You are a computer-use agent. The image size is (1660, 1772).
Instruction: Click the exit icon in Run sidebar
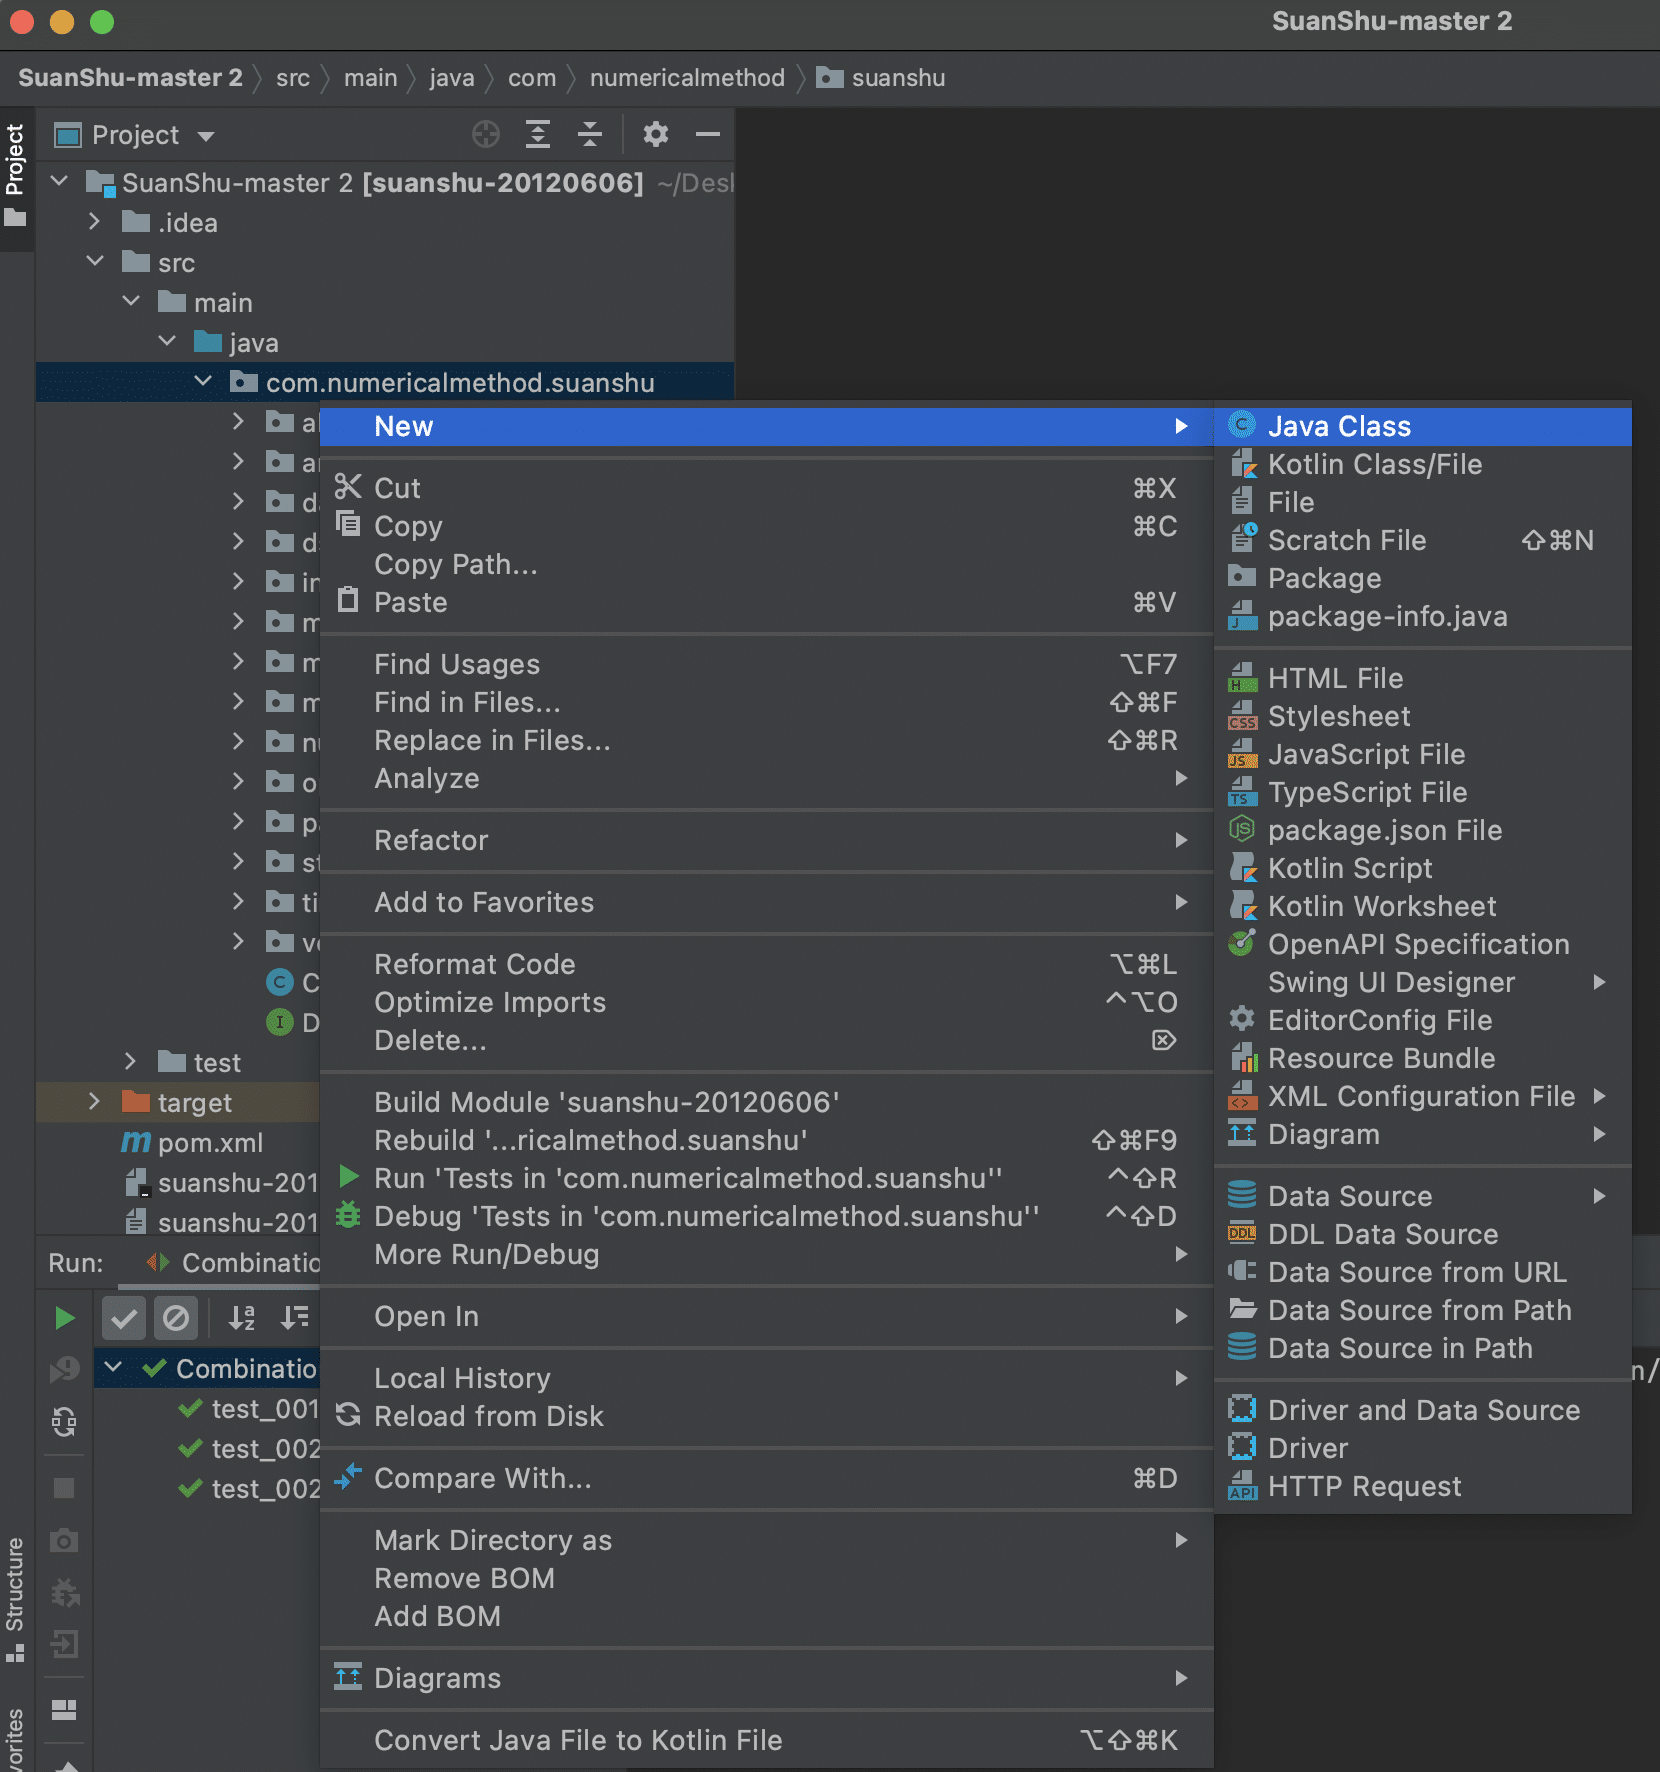click(64, 1644)
